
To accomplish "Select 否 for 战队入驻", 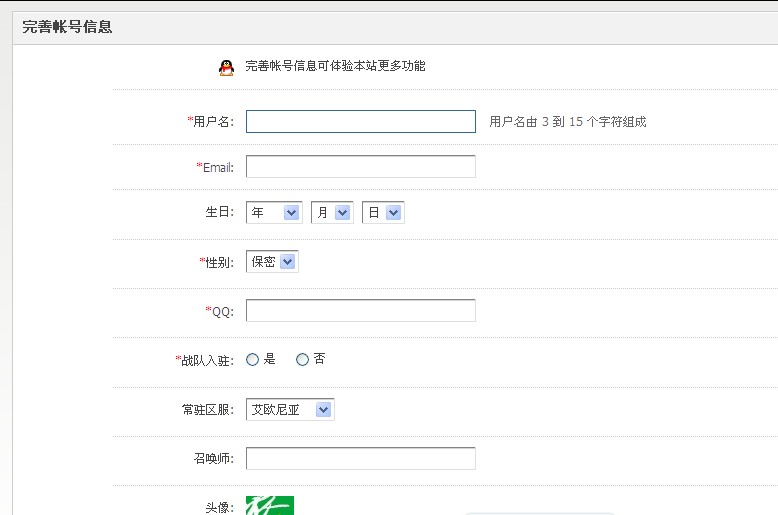I will pos(302,360).
